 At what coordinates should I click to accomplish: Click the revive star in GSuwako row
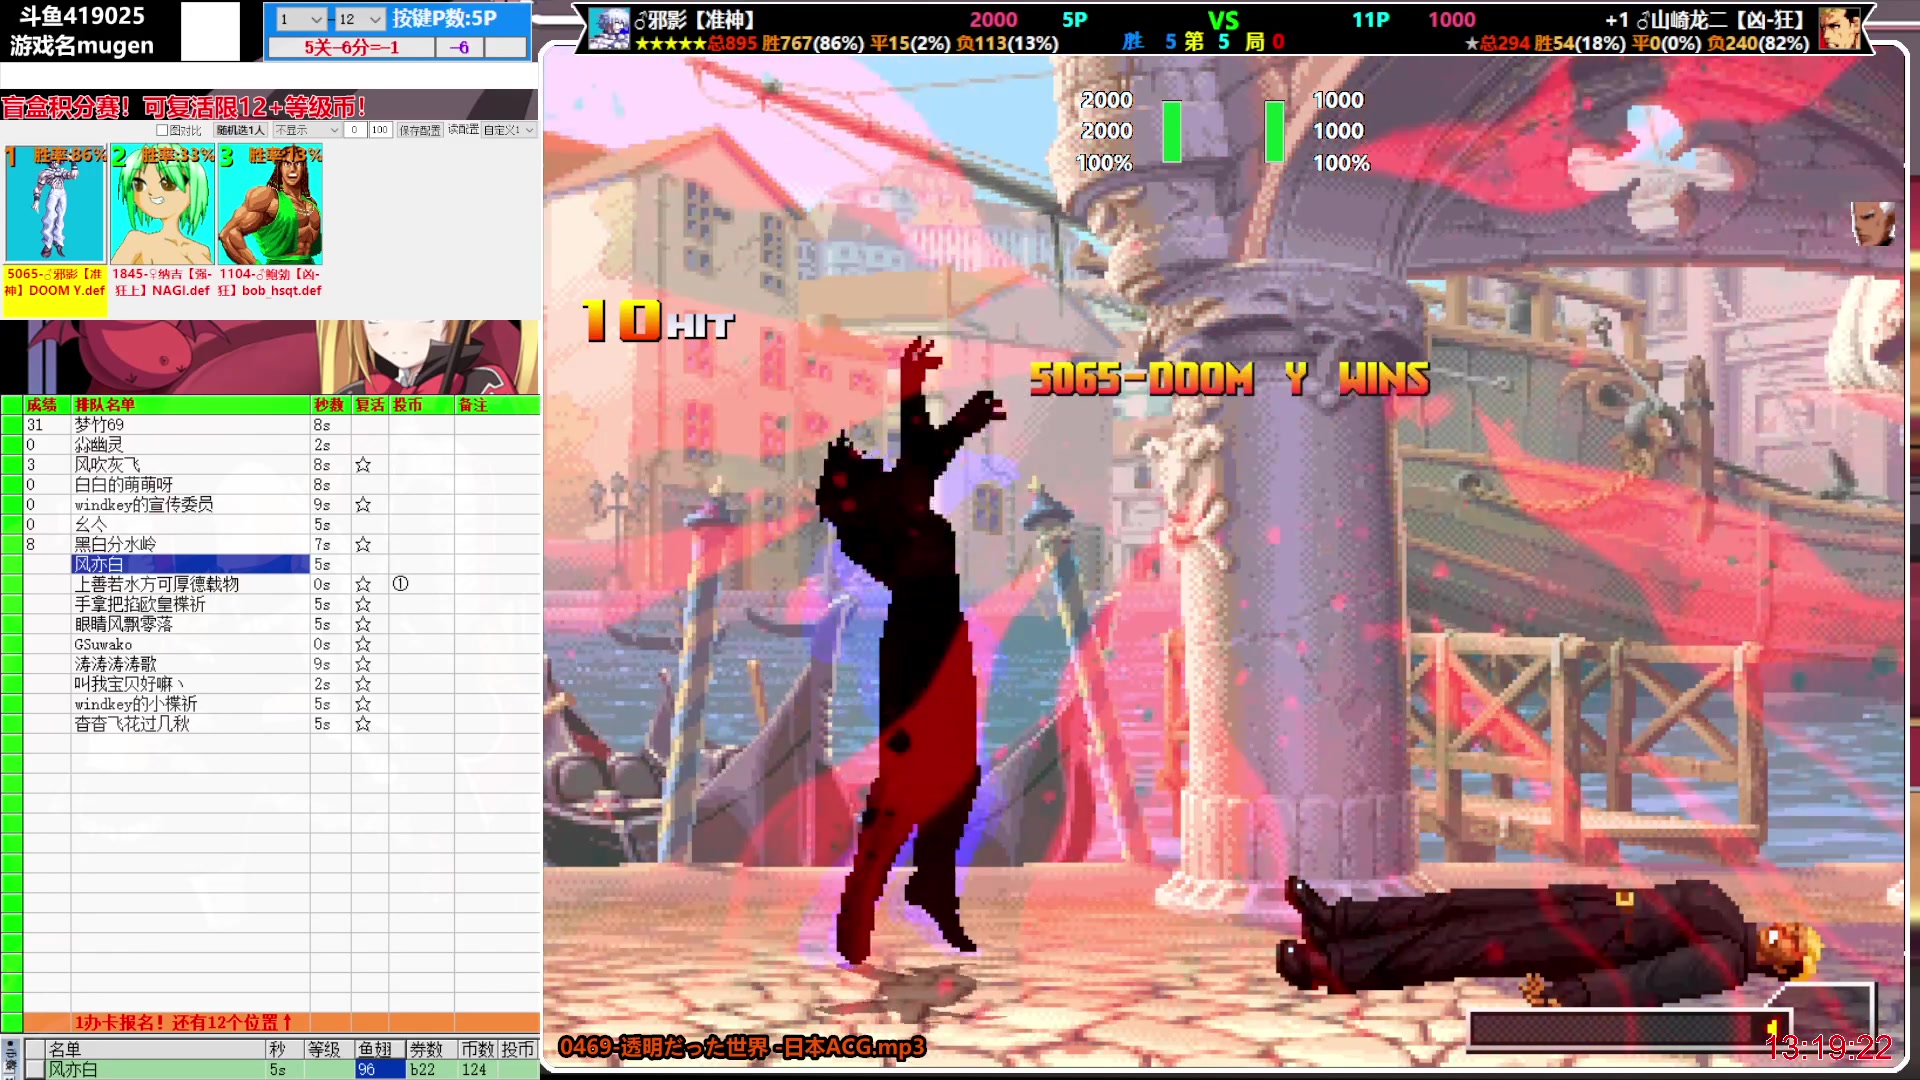[x=363, y=644]
